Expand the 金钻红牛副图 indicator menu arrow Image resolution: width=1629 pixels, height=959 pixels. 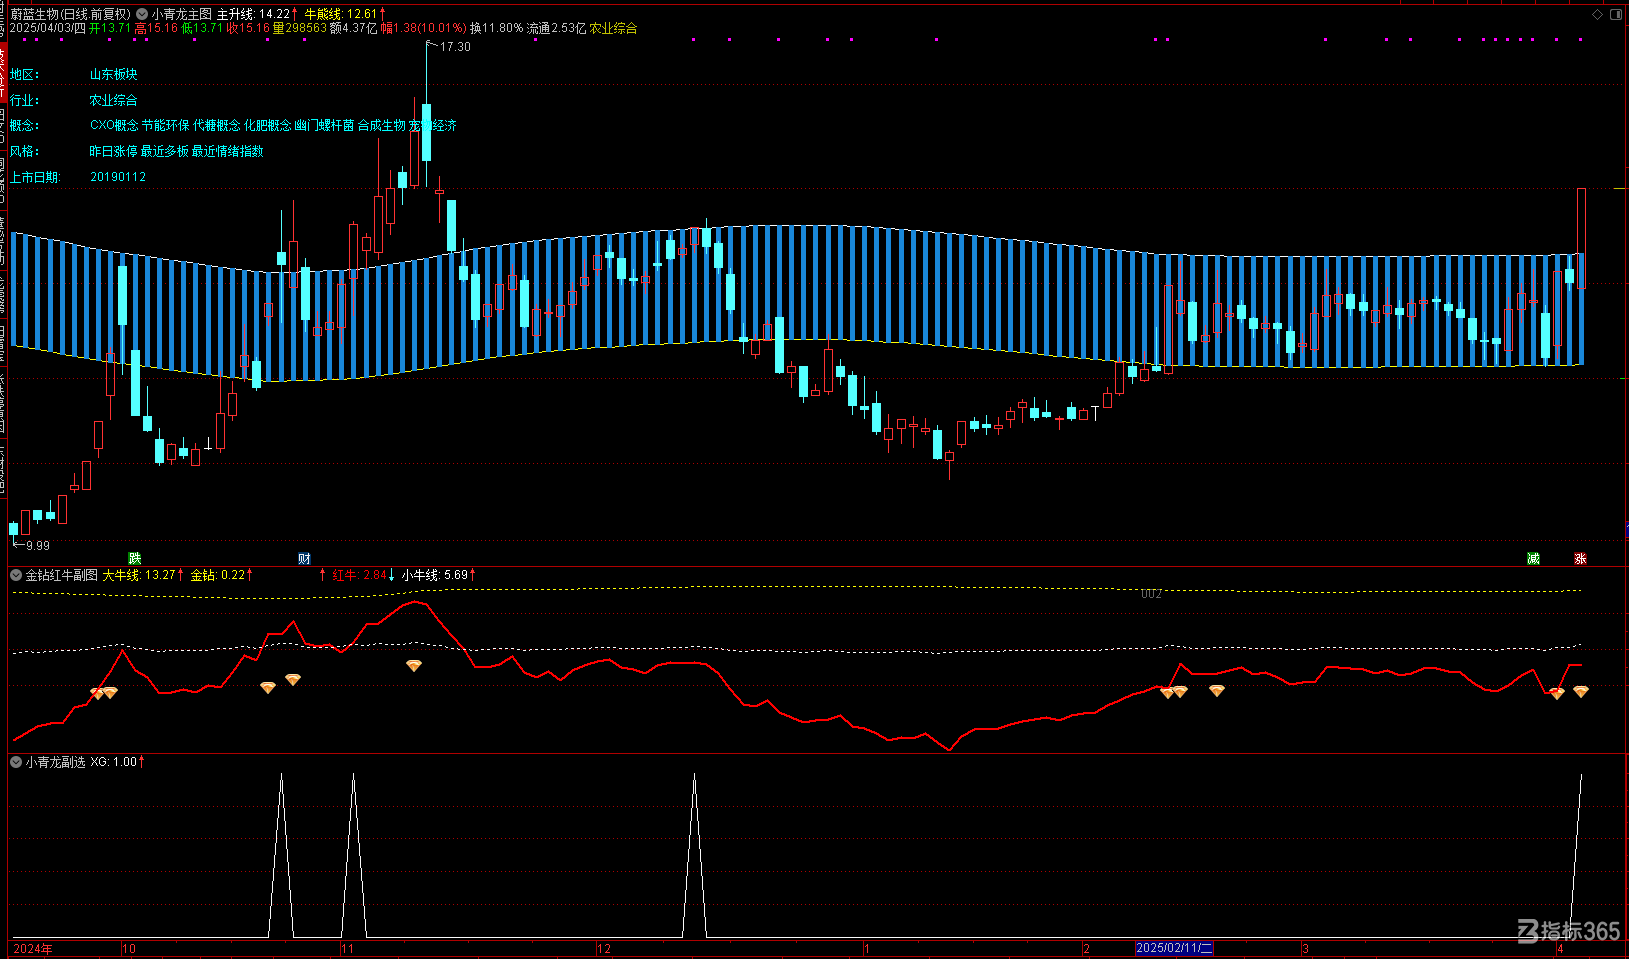16,575
